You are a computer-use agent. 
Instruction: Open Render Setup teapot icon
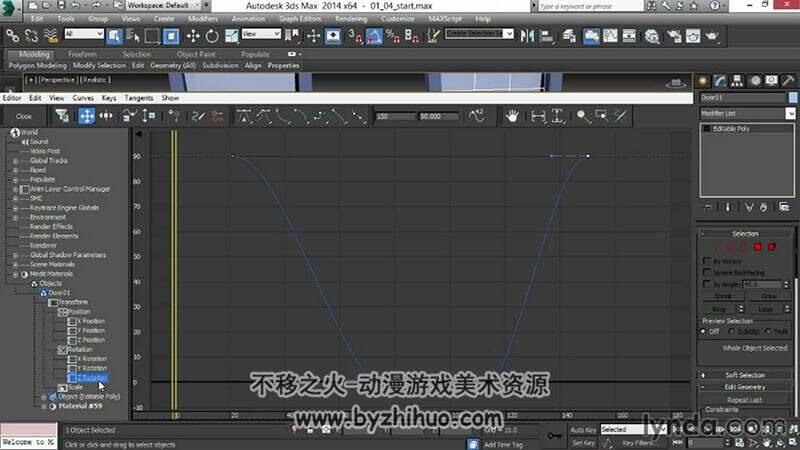point(673,35)
